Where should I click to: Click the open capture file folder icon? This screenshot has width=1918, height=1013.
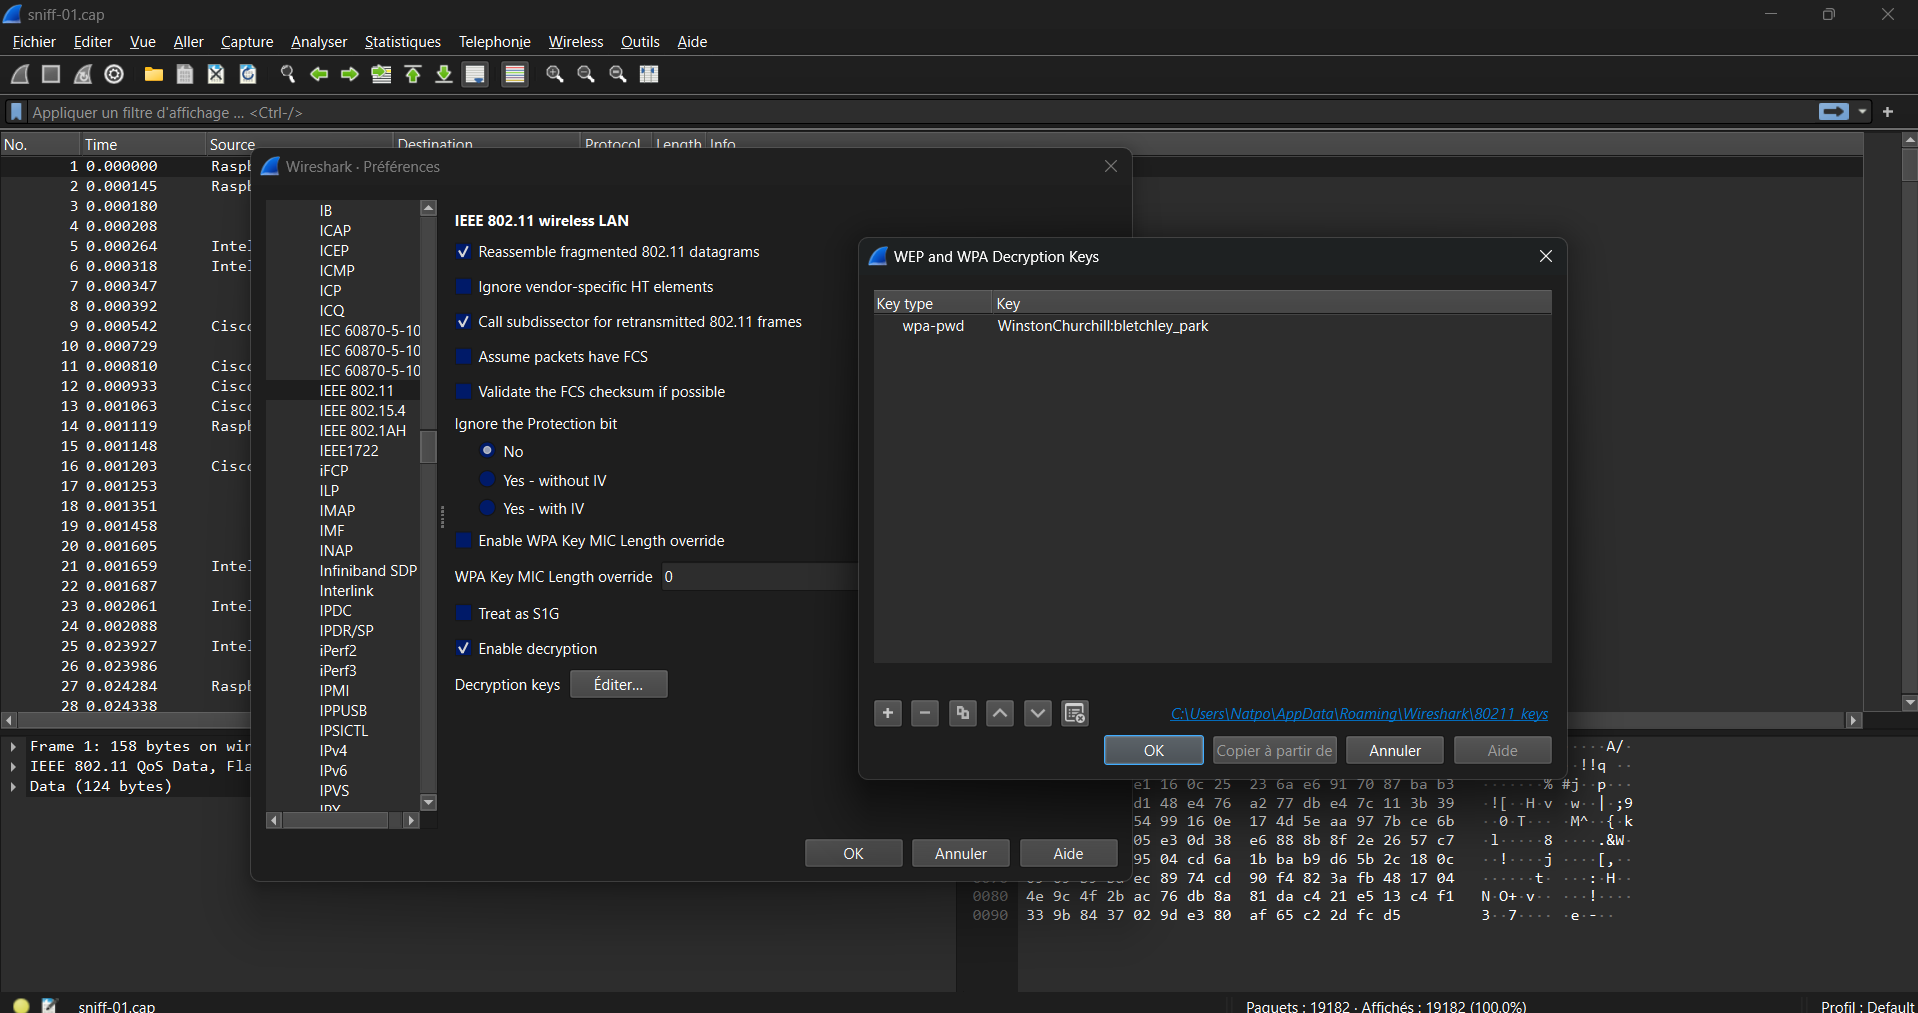coord(153,74)
